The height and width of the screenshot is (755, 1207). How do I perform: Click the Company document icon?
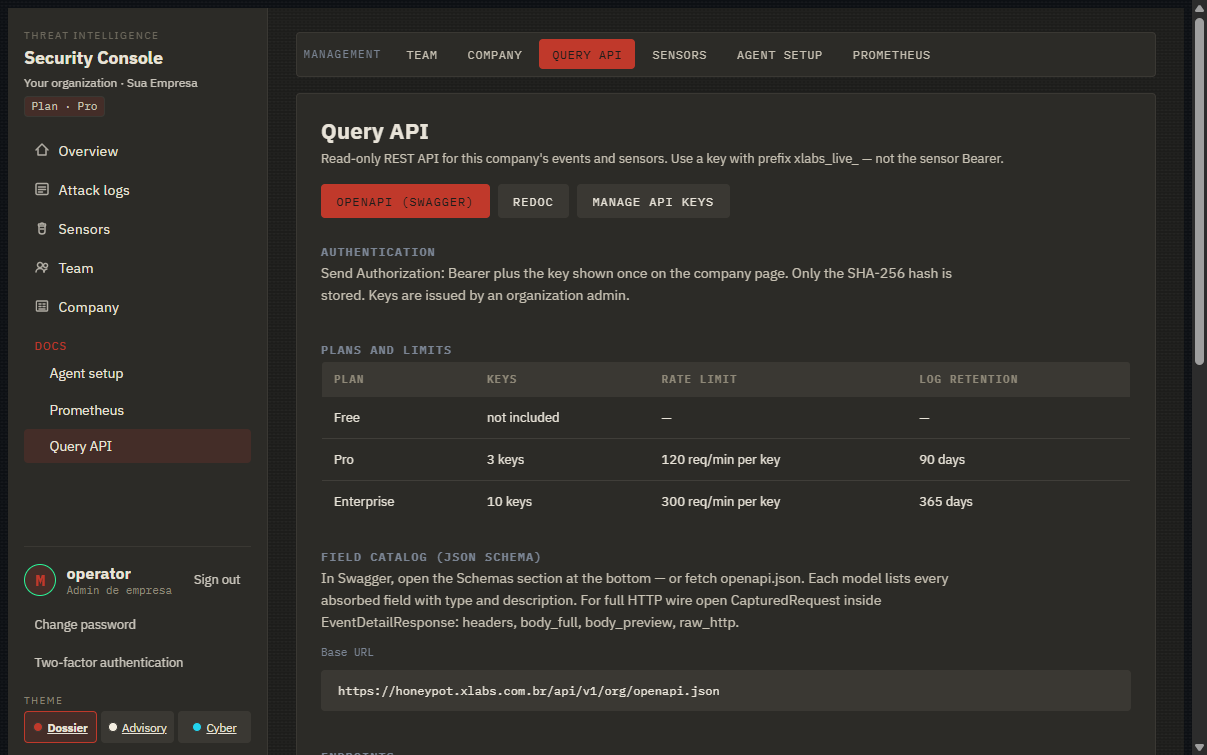coord(41,307)
